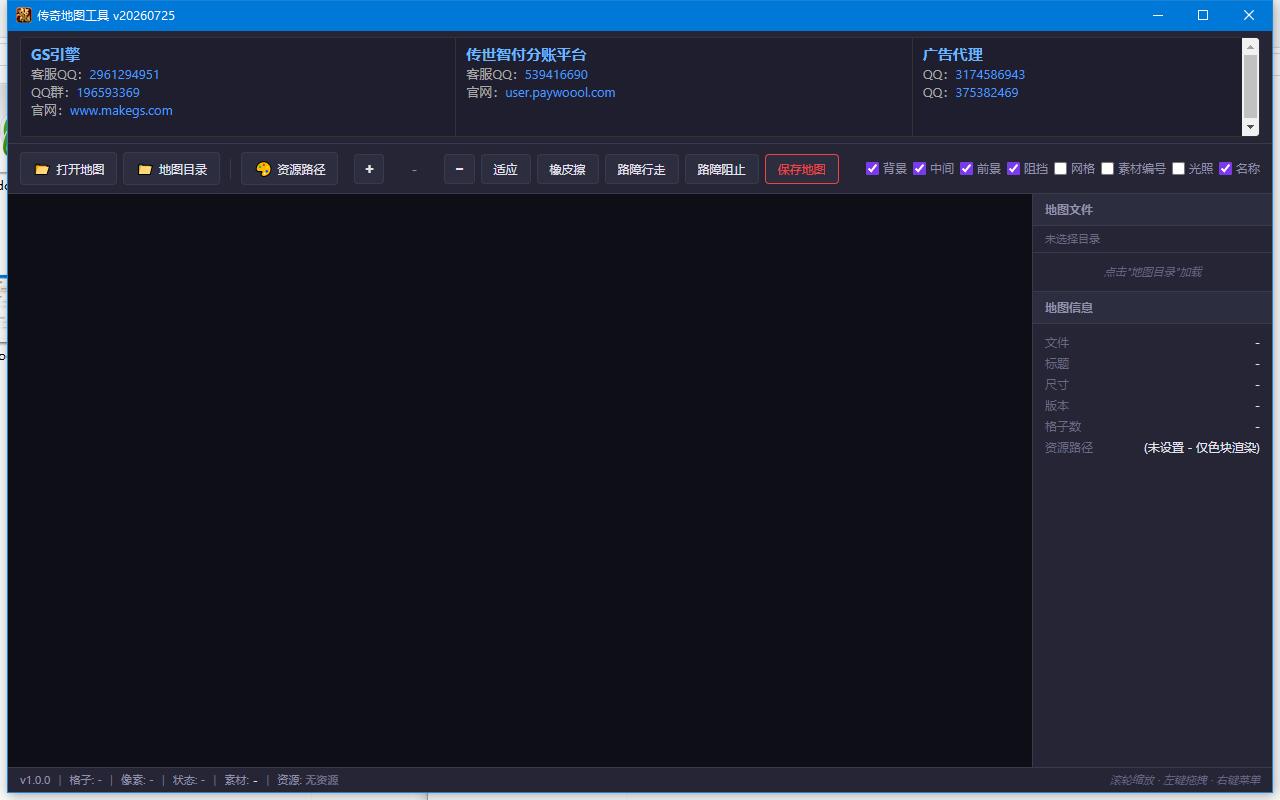Click banner scrollbar up arrow
This screenshot has height=800, width=1280.
click(x=1250, y=46)
